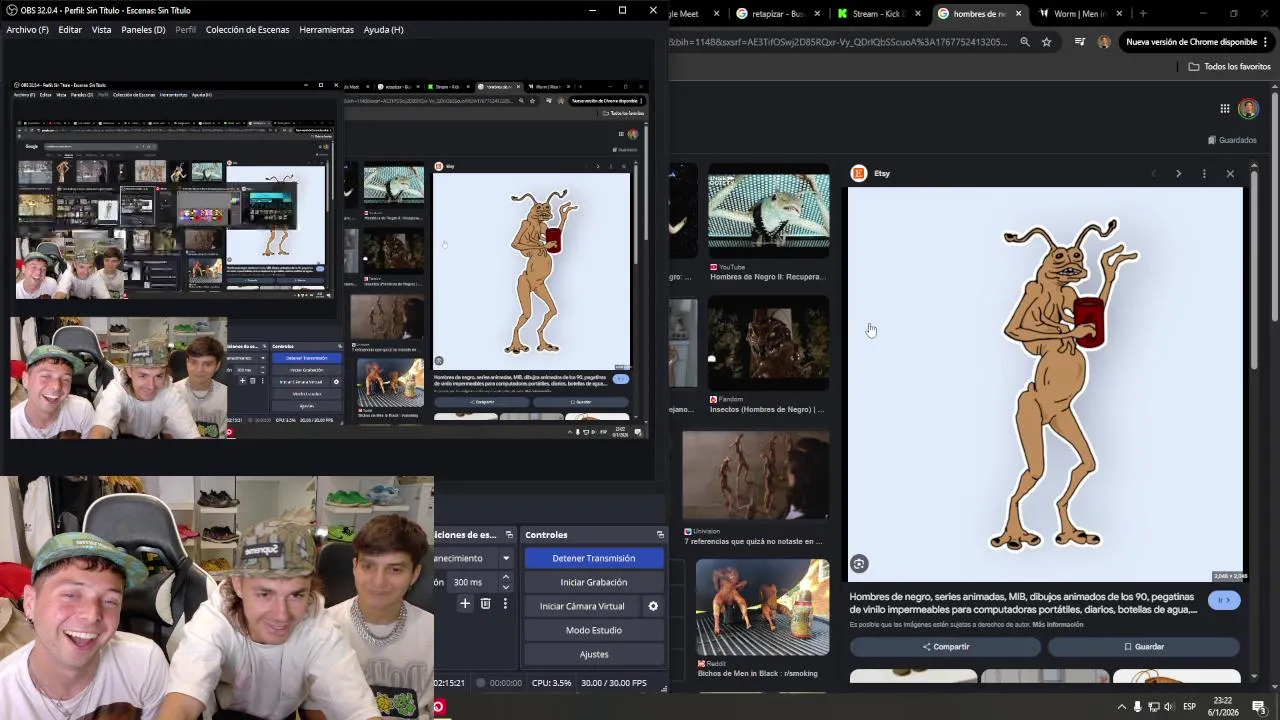The width and height of the screenshot is (1280, 720).
Task: Click Más información link
Action: (1058, 625)
